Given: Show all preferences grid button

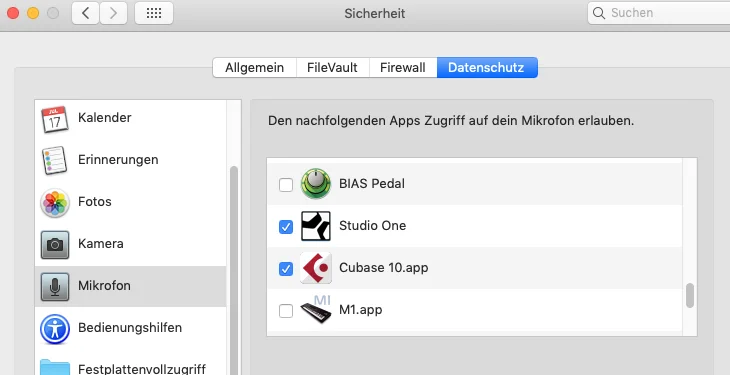Looking at the screenshot, I should pyautogui.click(x=154, y=13).
